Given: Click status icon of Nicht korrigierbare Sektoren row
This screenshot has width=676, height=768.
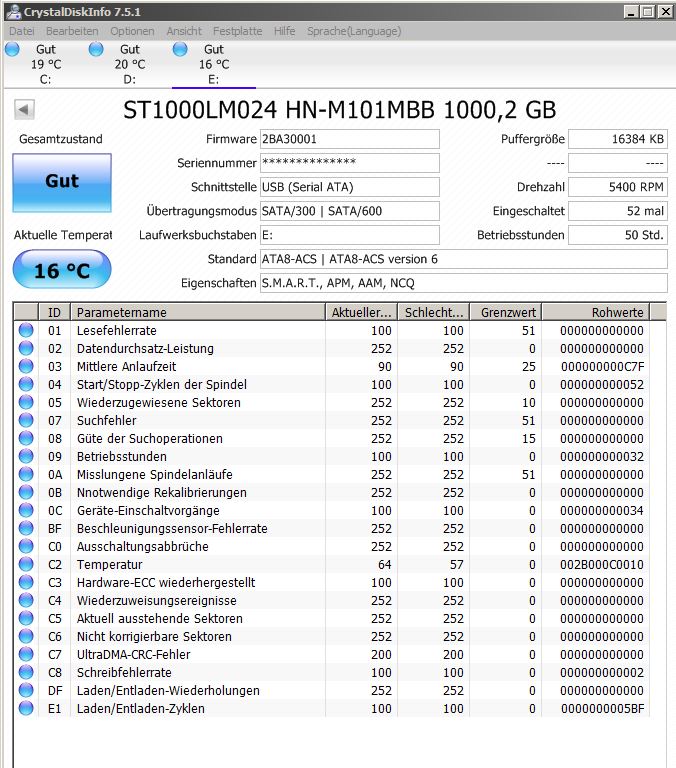Looking at the screenshot, I should 26,637.
